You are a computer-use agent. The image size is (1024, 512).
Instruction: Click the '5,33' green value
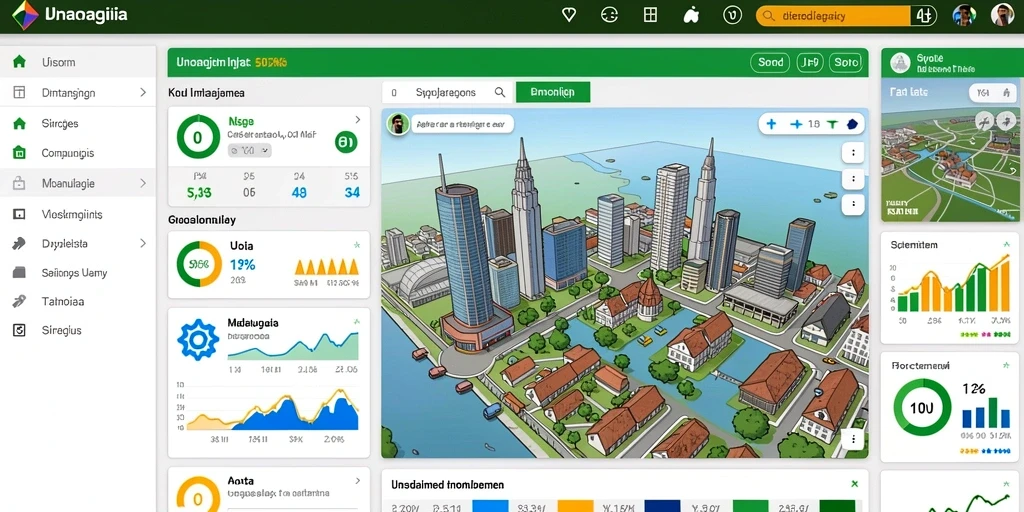199,193
